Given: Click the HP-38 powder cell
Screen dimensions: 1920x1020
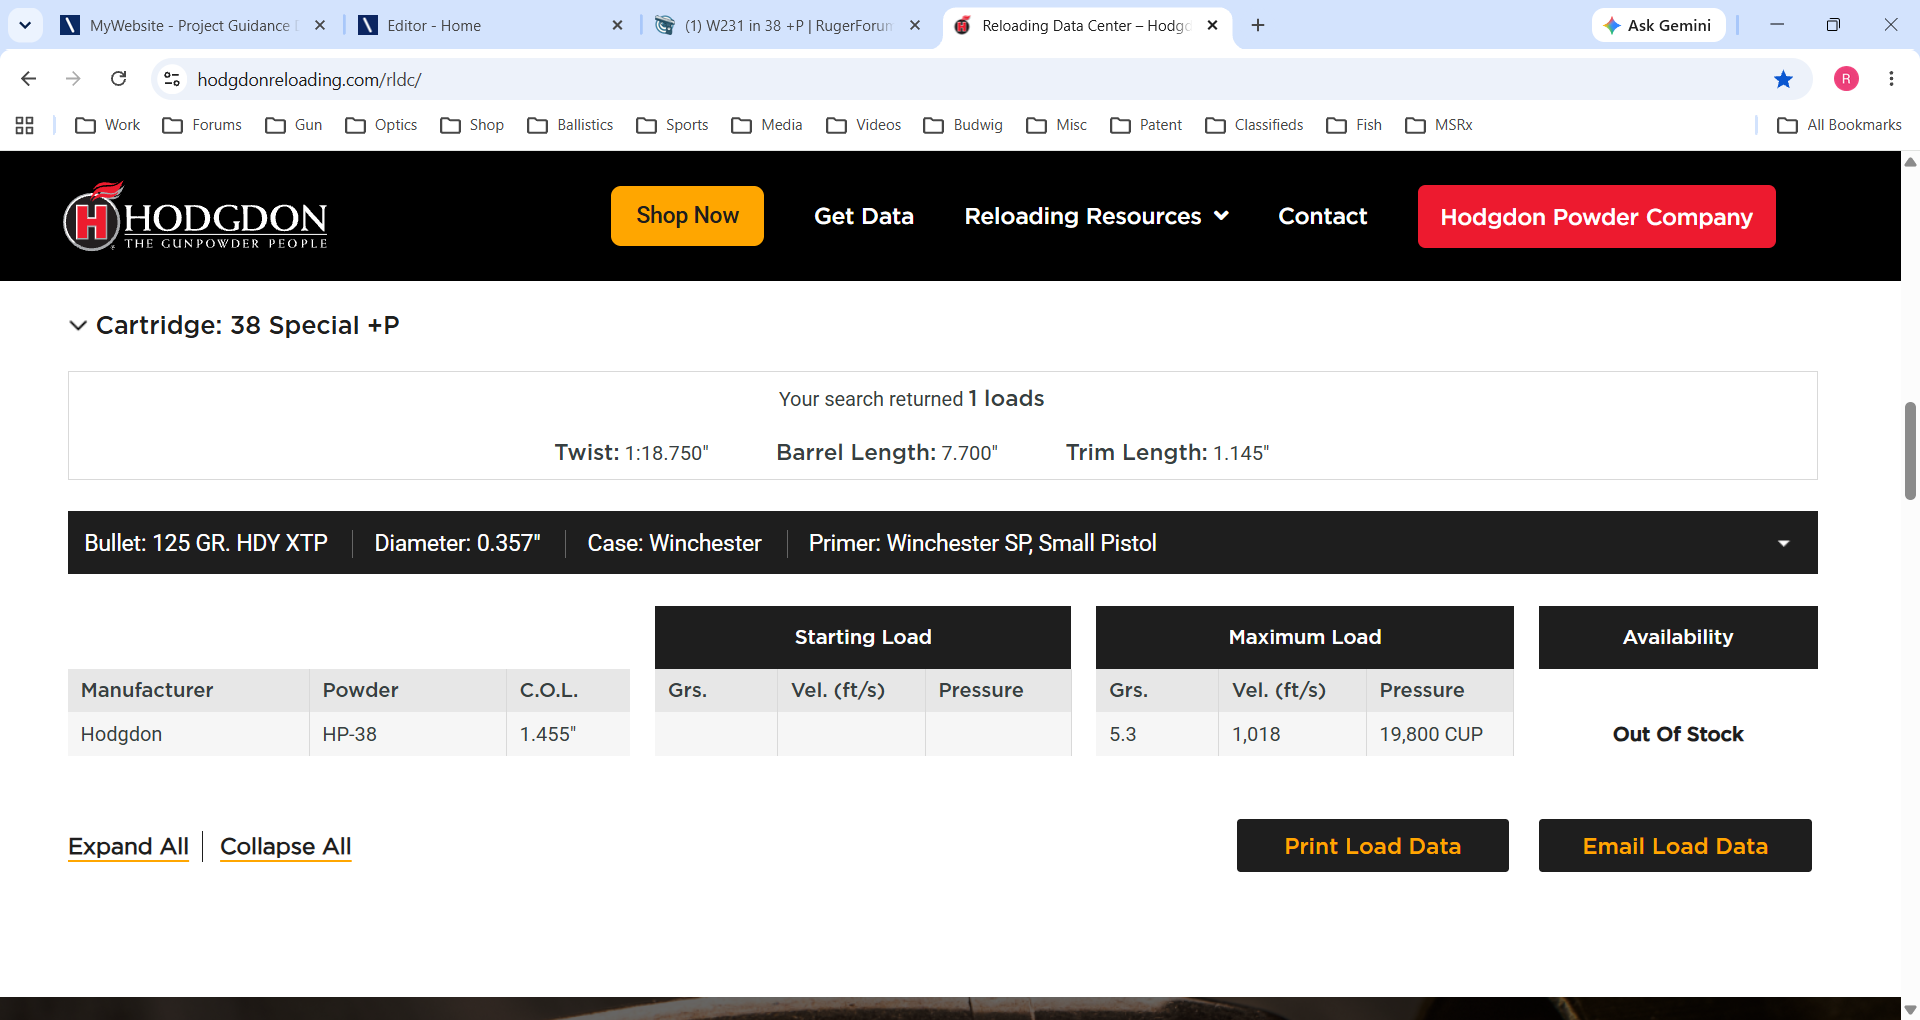Looking at the screenshot, I should click(408, 734).
